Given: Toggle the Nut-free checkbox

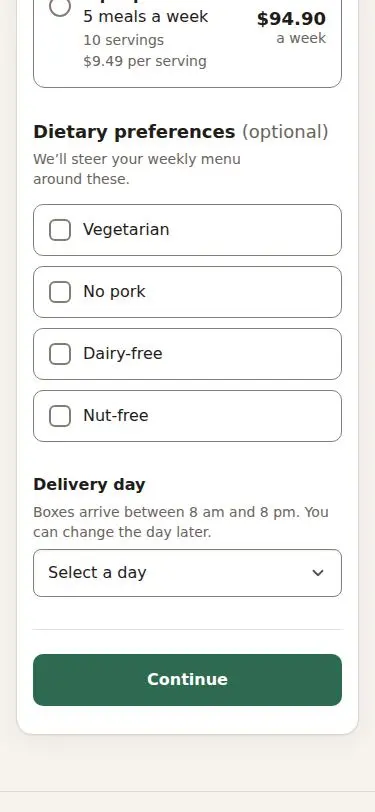Looking at the screenshot, I should [x=60, y=416].
